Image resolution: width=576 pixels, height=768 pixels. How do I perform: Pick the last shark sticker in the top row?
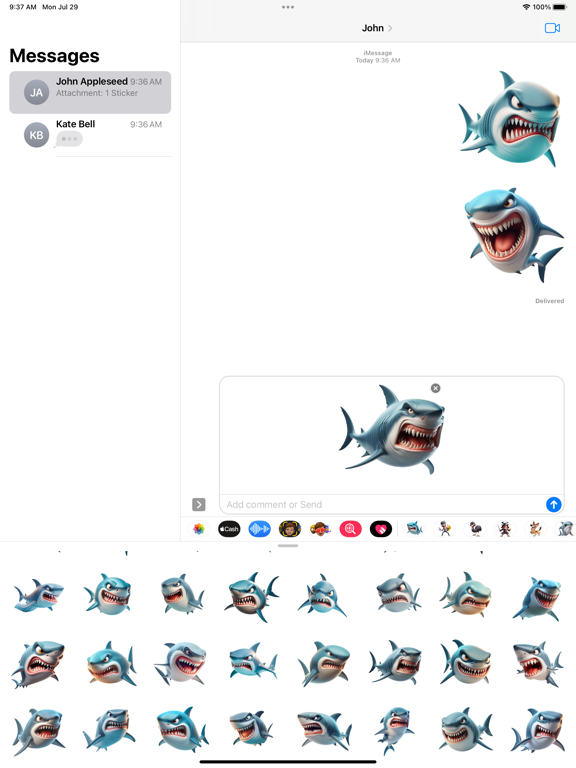(x=538, y=598)
